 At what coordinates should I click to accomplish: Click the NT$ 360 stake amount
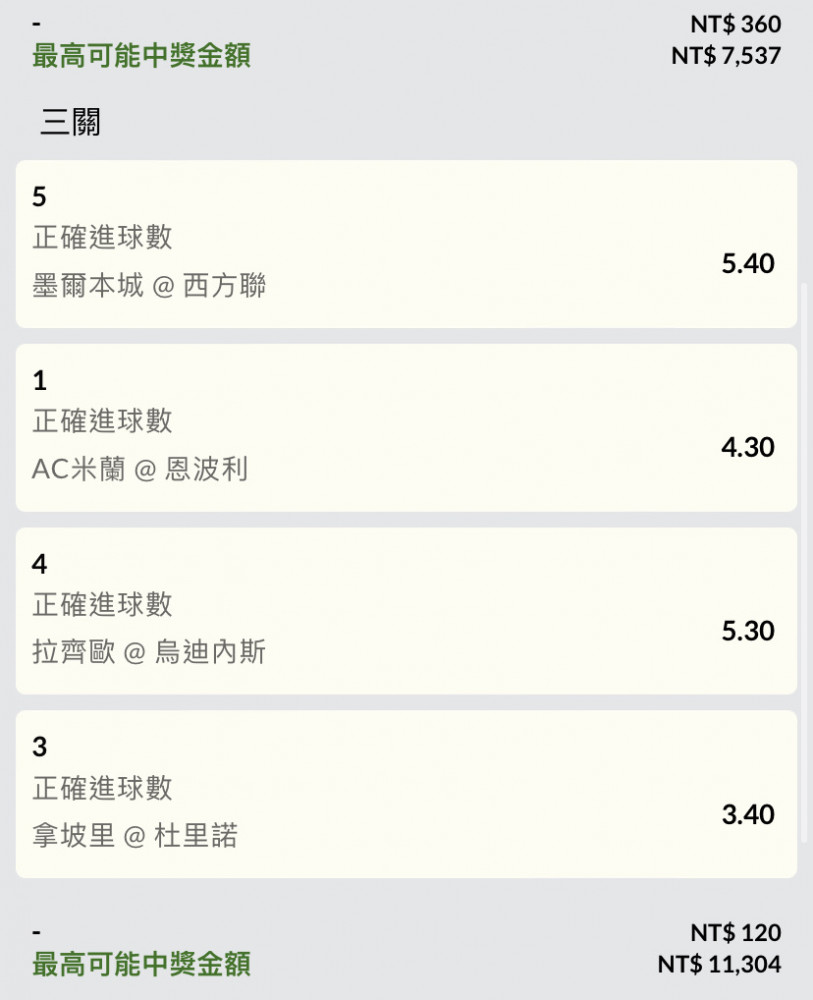tap(736, 24)
